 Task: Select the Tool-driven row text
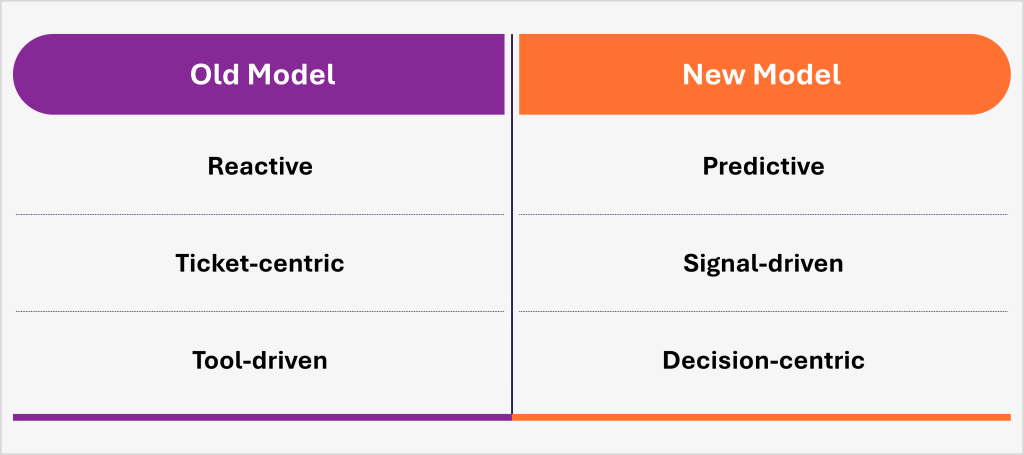260,360
